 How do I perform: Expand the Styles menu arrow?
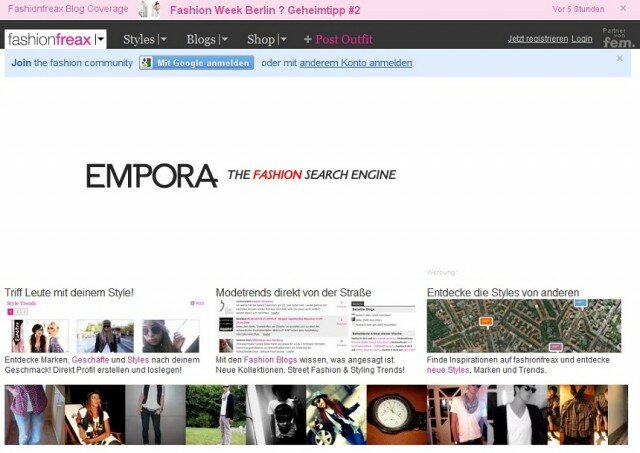click(x=163, y=40)
